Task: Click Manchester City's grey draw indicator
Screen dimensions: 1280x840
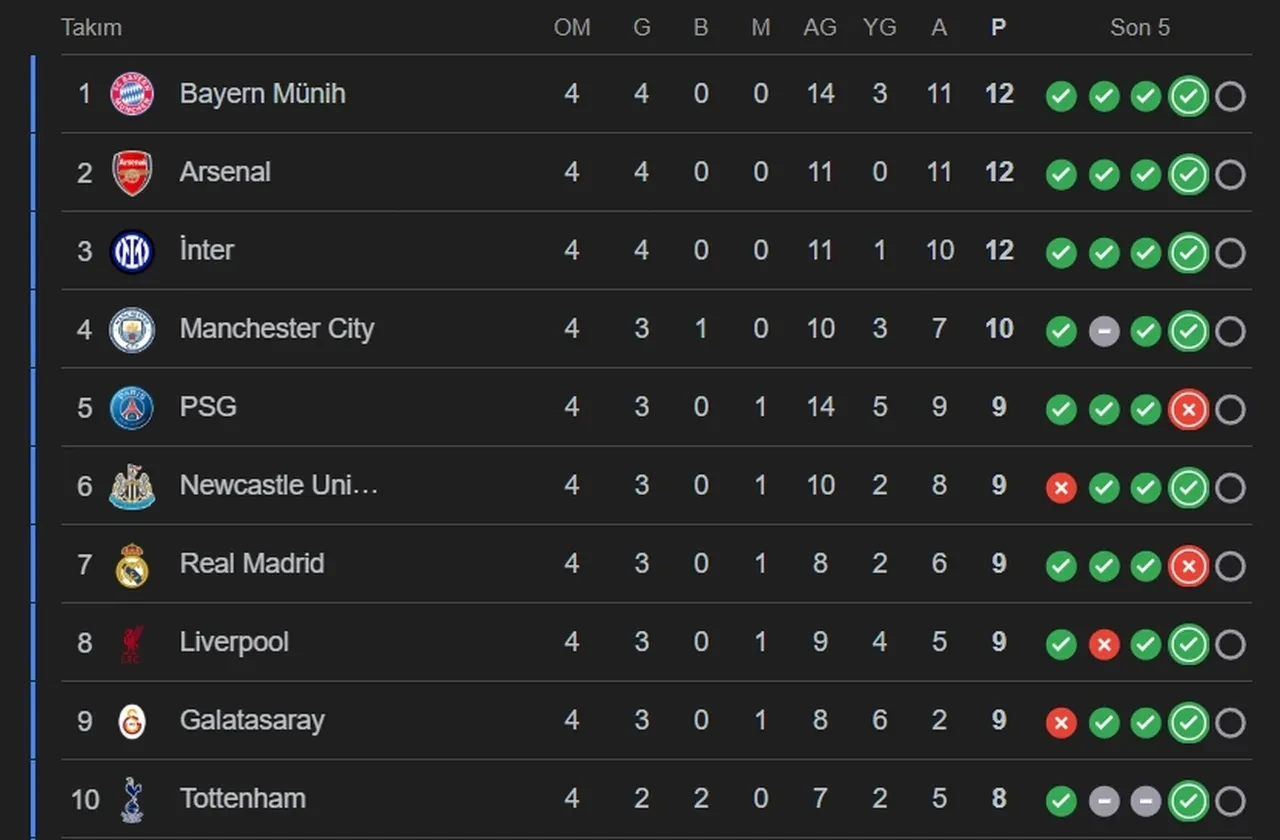Action: coord(1104,331)
